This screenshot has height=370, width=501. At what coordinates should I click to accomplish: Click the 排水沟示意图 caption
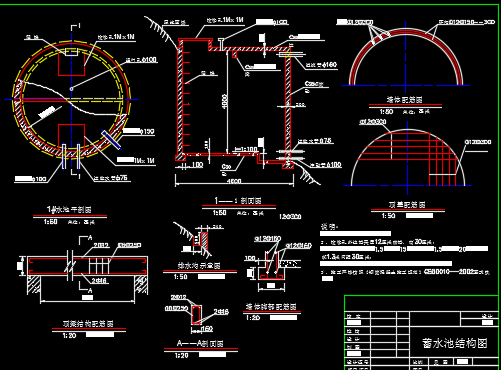[199, 266]
